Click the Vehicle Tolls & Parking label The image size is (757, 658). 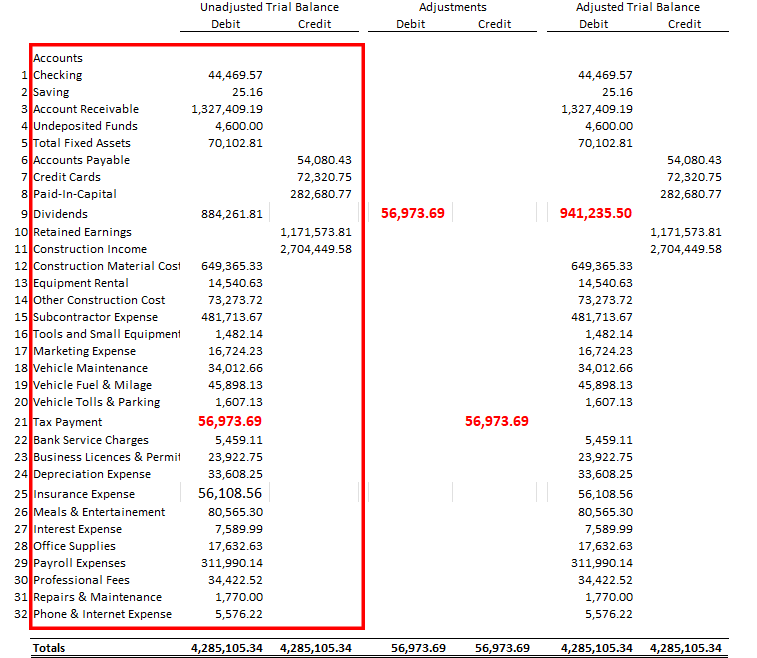coord(97,402)
